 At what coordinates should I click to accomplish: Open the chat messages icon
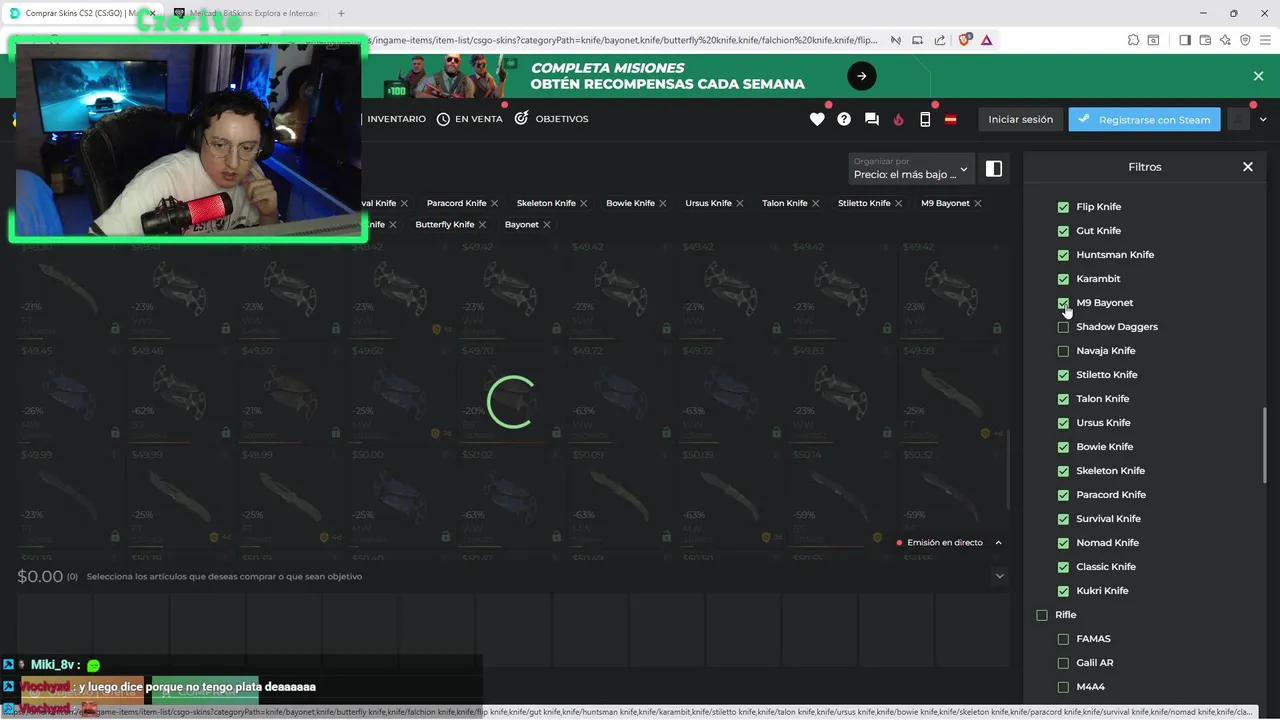tap(871, 119)
